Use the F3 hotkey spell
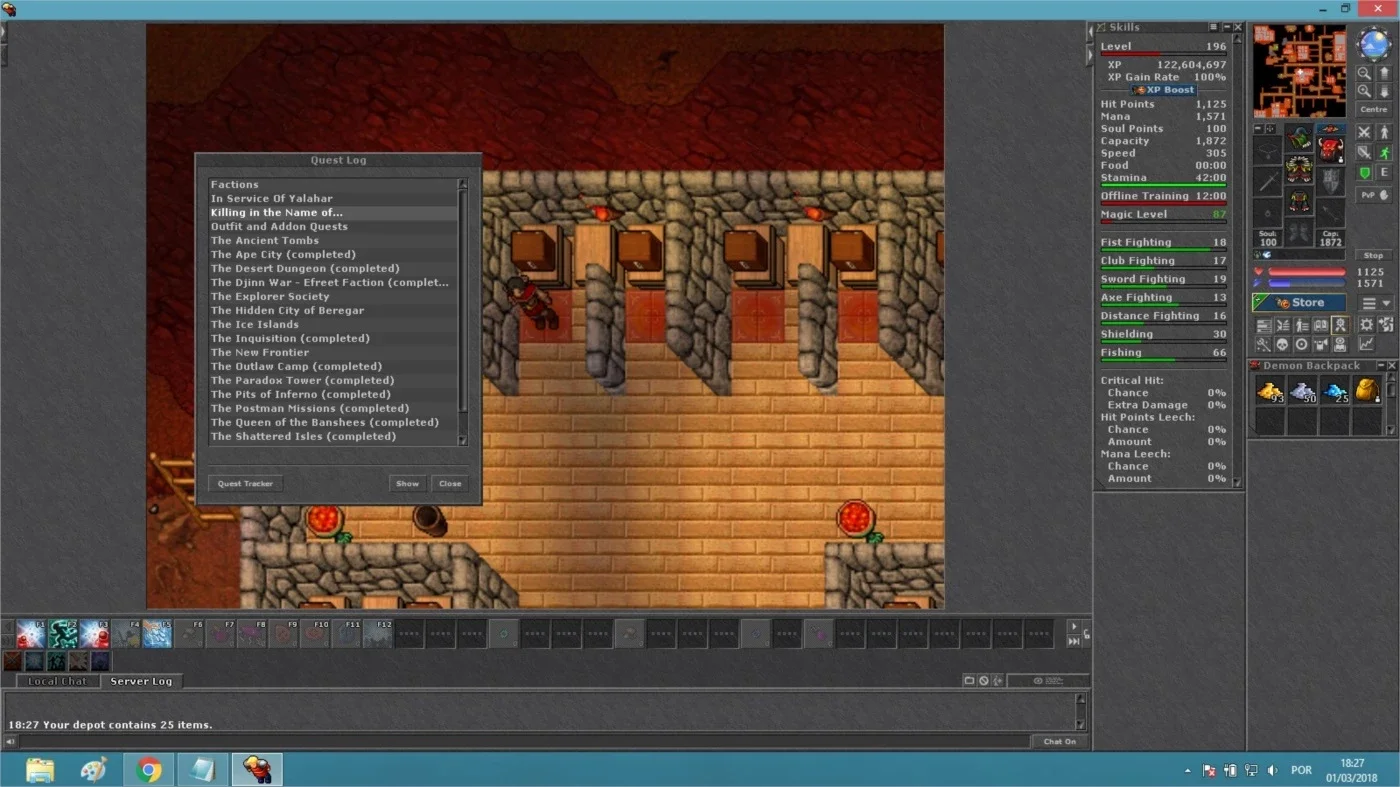The width and height of the screenshot is (1400, 787). (94, 634)
